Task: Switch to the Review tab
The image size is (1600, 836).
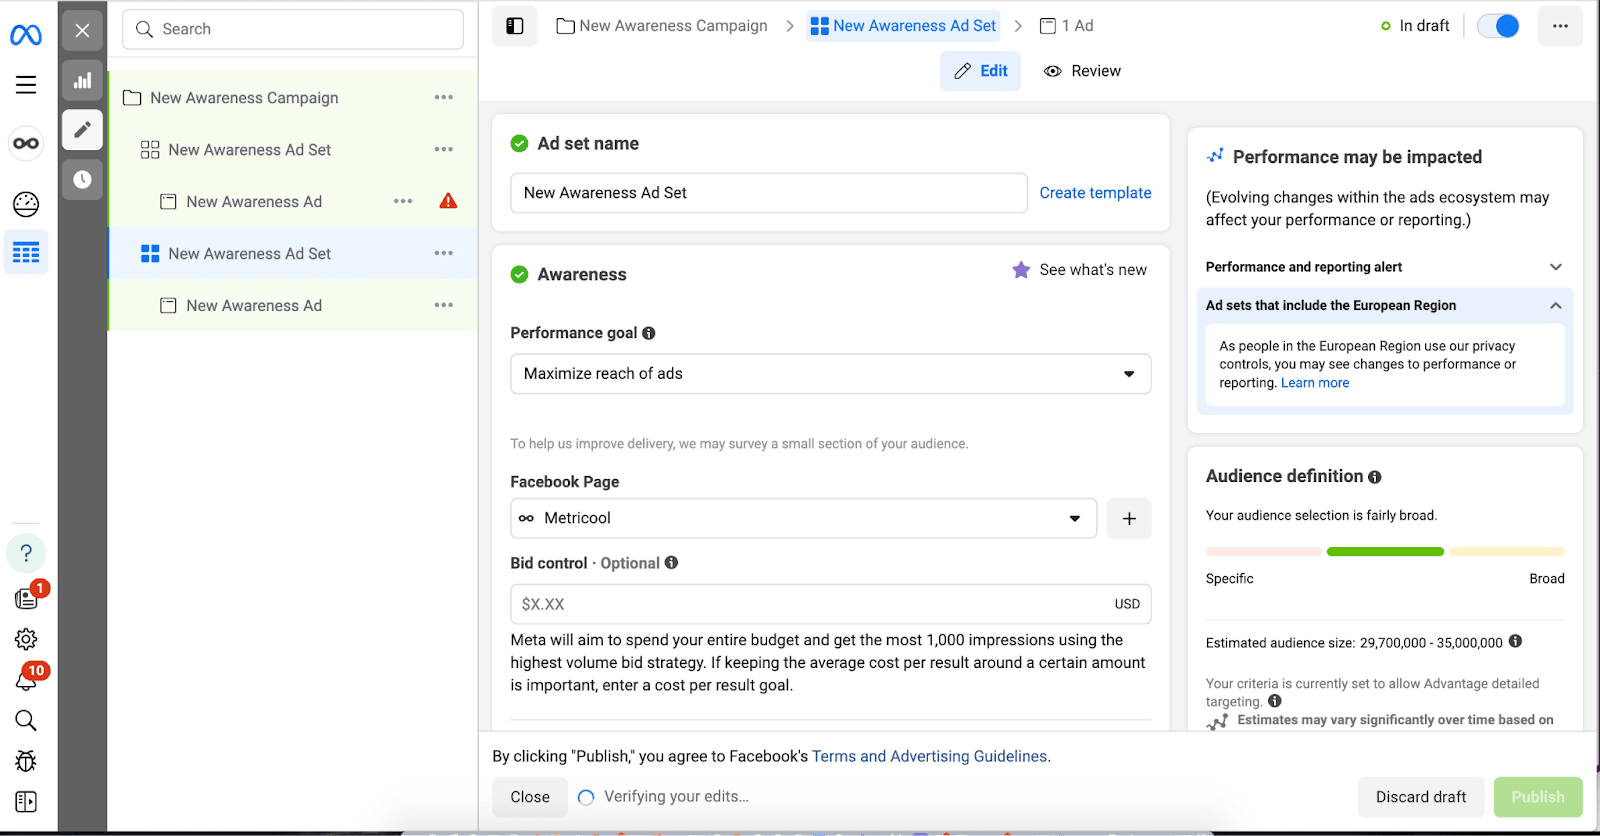Action: (x=1082, y=71)
